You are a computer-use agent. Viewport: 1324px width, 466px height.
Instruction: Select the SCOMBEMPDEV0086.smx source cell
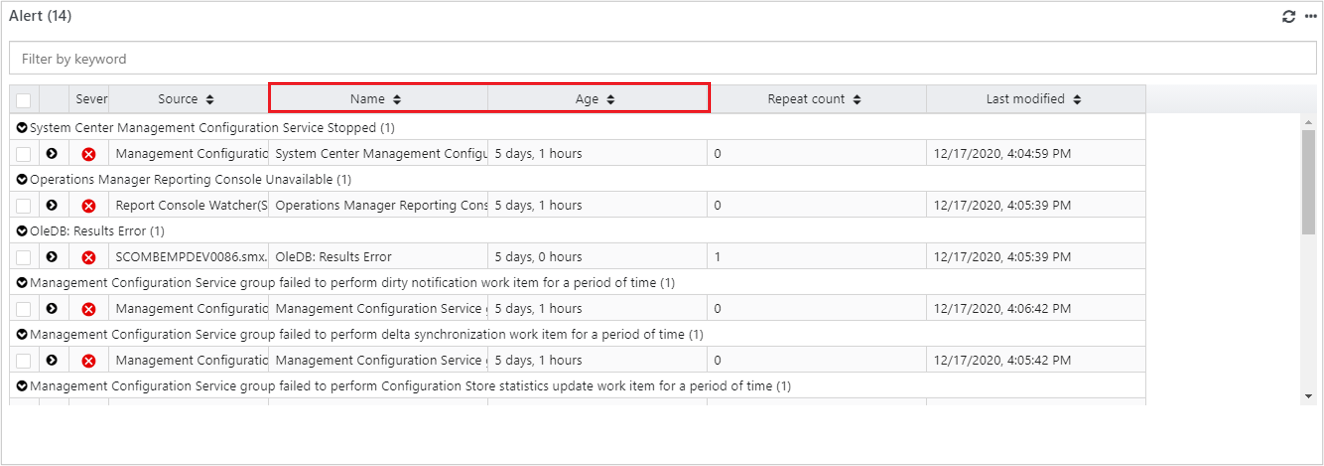pos(189,257)
